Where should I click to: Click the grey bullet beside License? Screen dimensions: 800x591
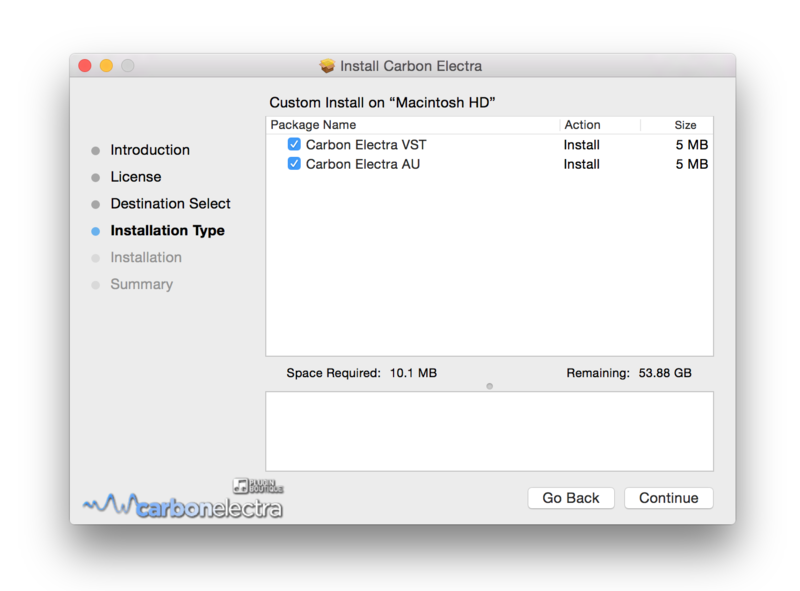(95, 178)
